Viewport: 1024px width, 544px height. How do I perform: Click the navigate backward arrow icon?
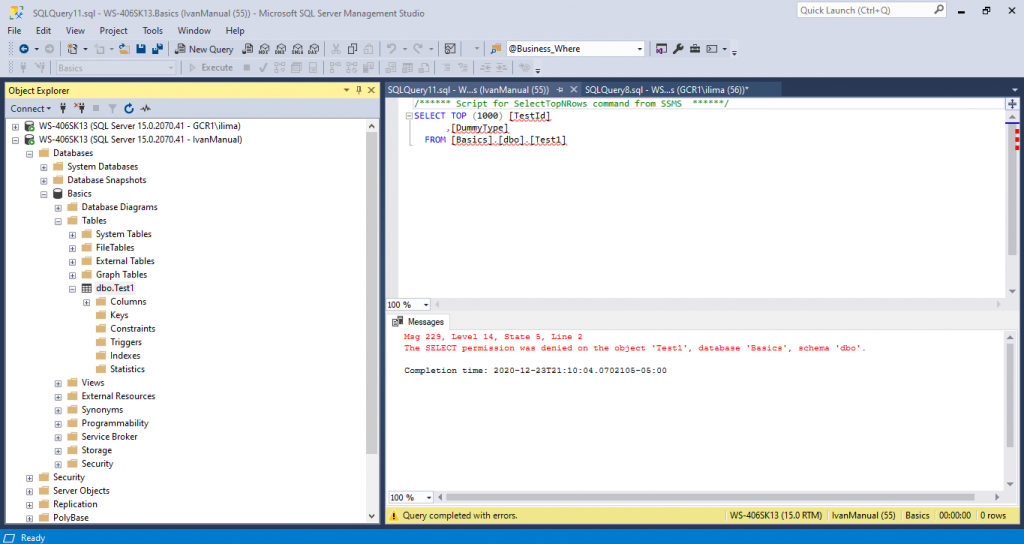click(x=24, y=49)
